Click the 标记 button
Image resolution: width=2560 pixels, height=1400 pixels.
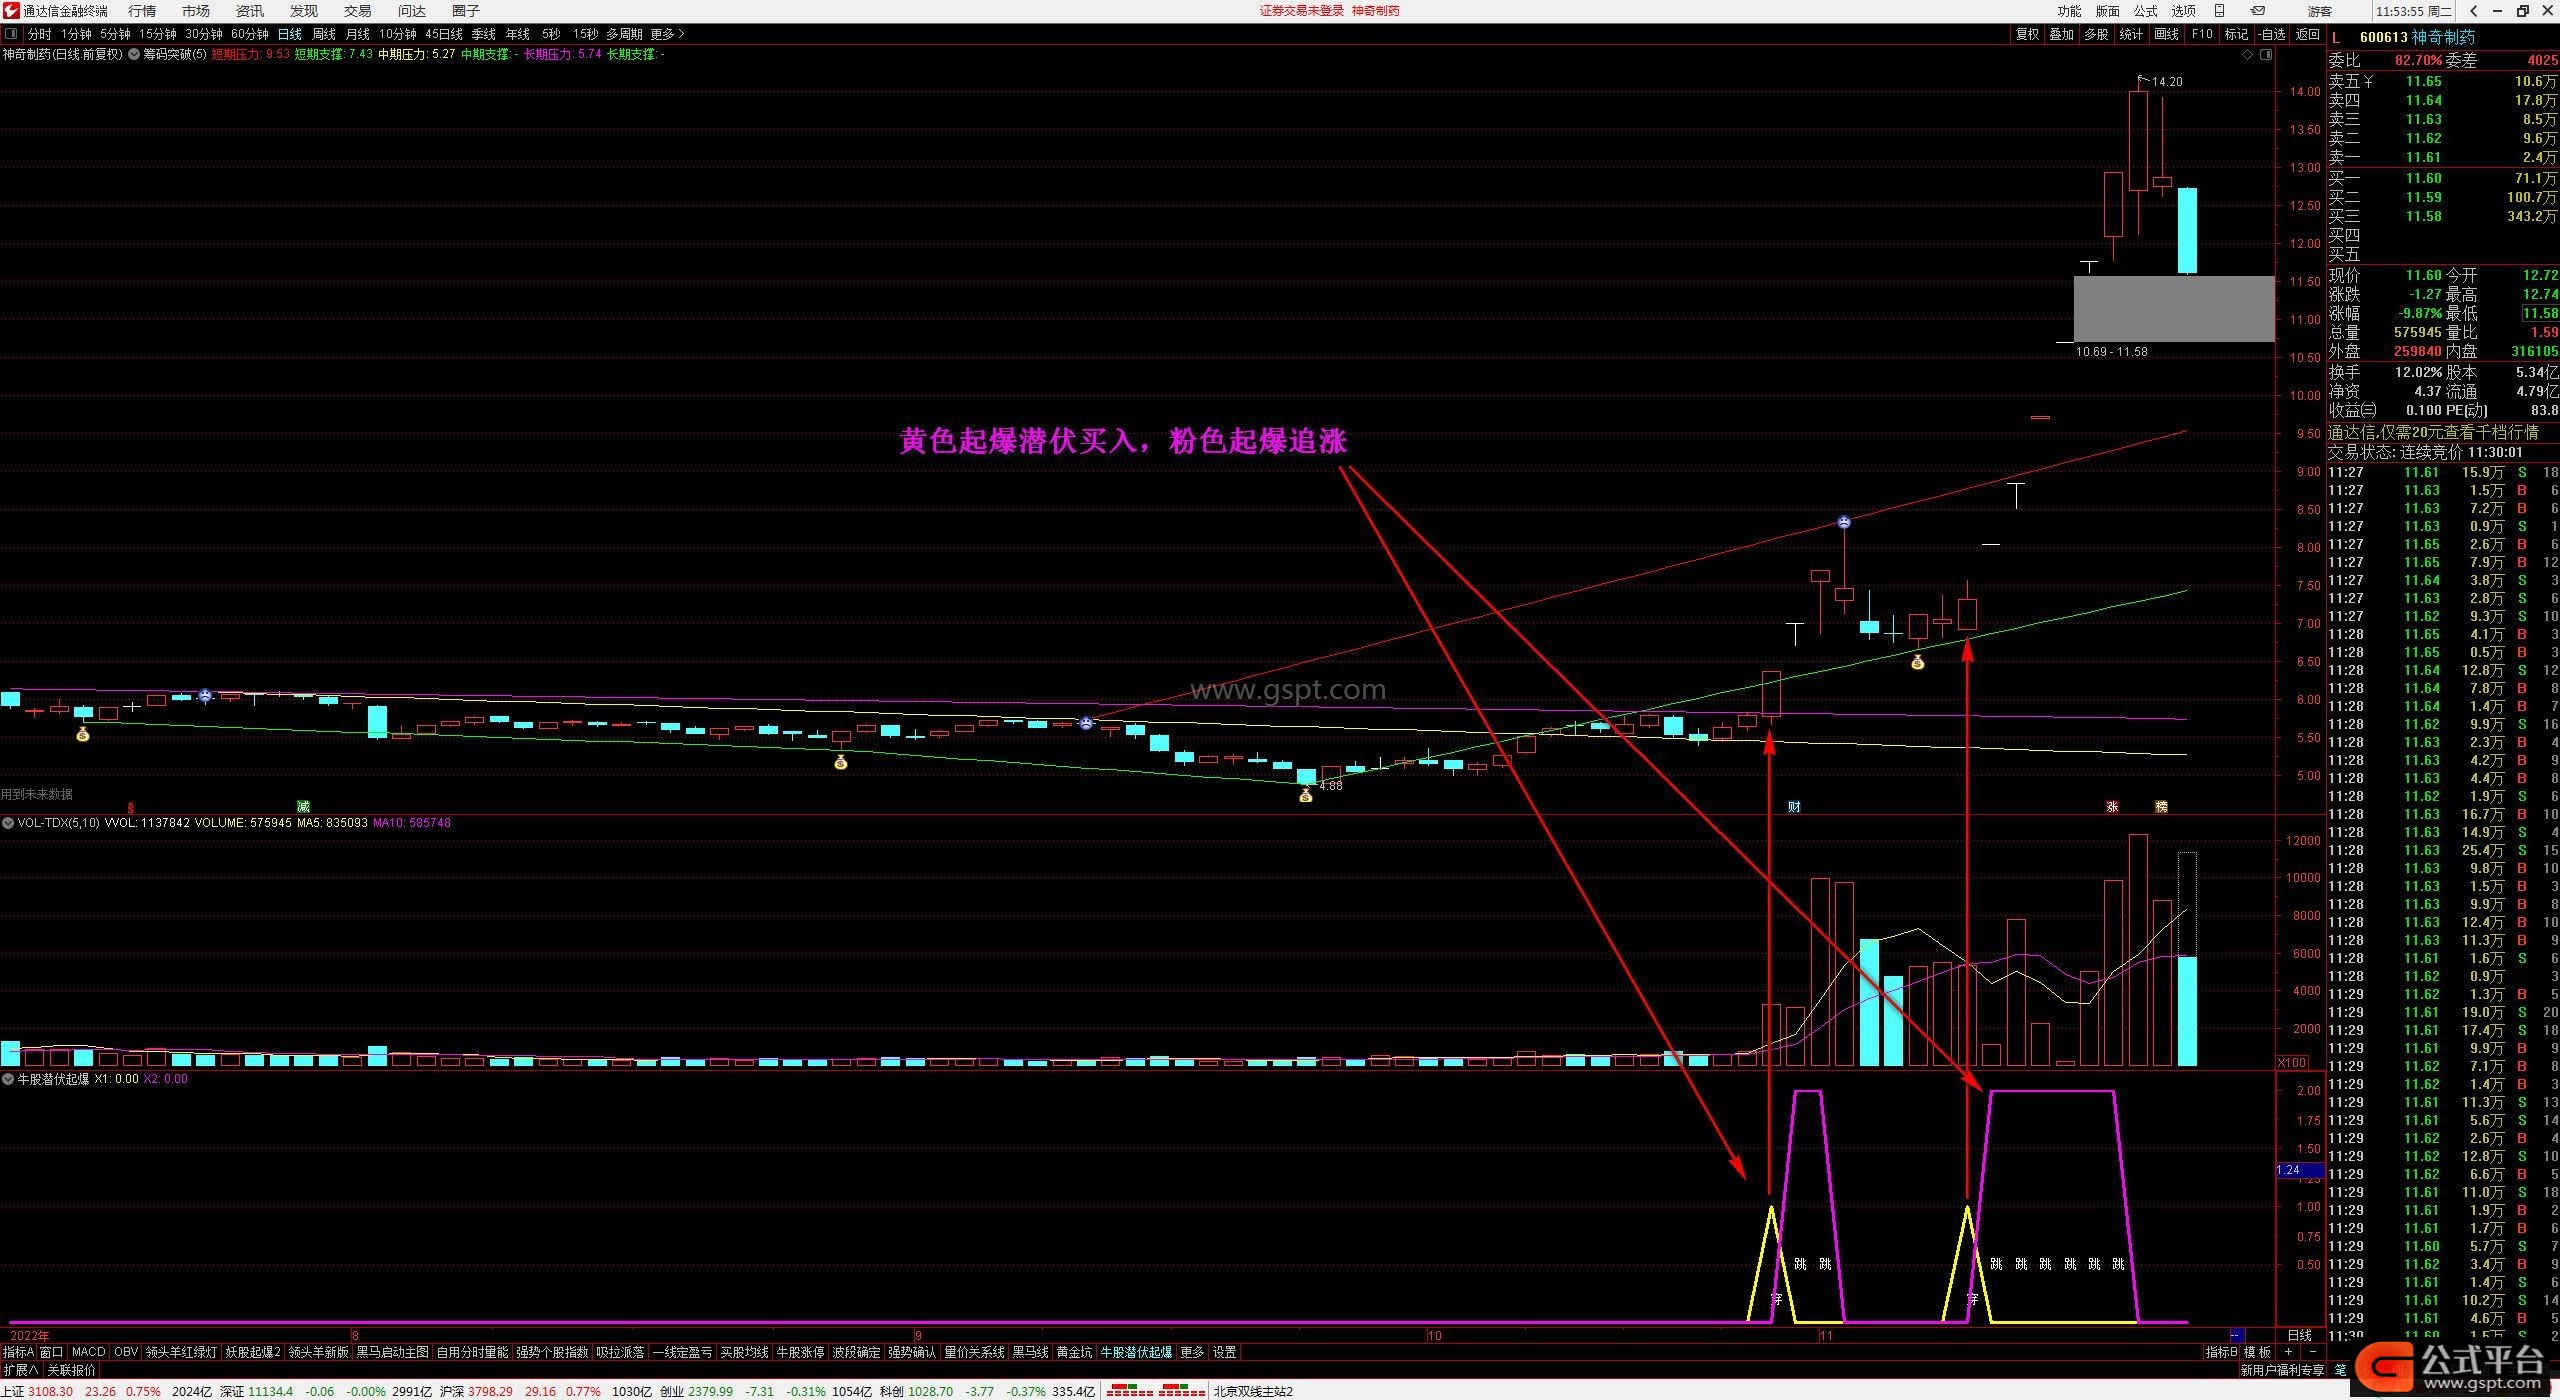click(x=2236, y=34)
